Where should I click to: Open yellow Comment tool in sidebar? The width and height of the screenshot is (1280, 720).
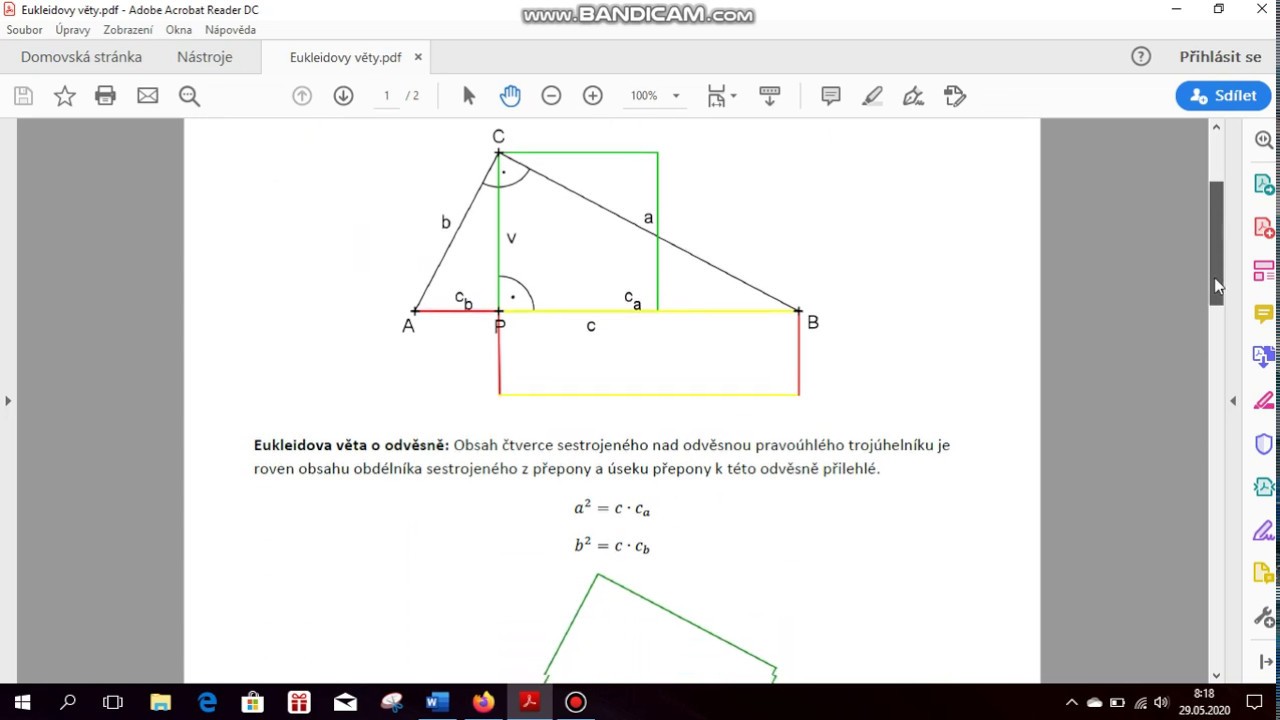click(x=1264, y=314)
